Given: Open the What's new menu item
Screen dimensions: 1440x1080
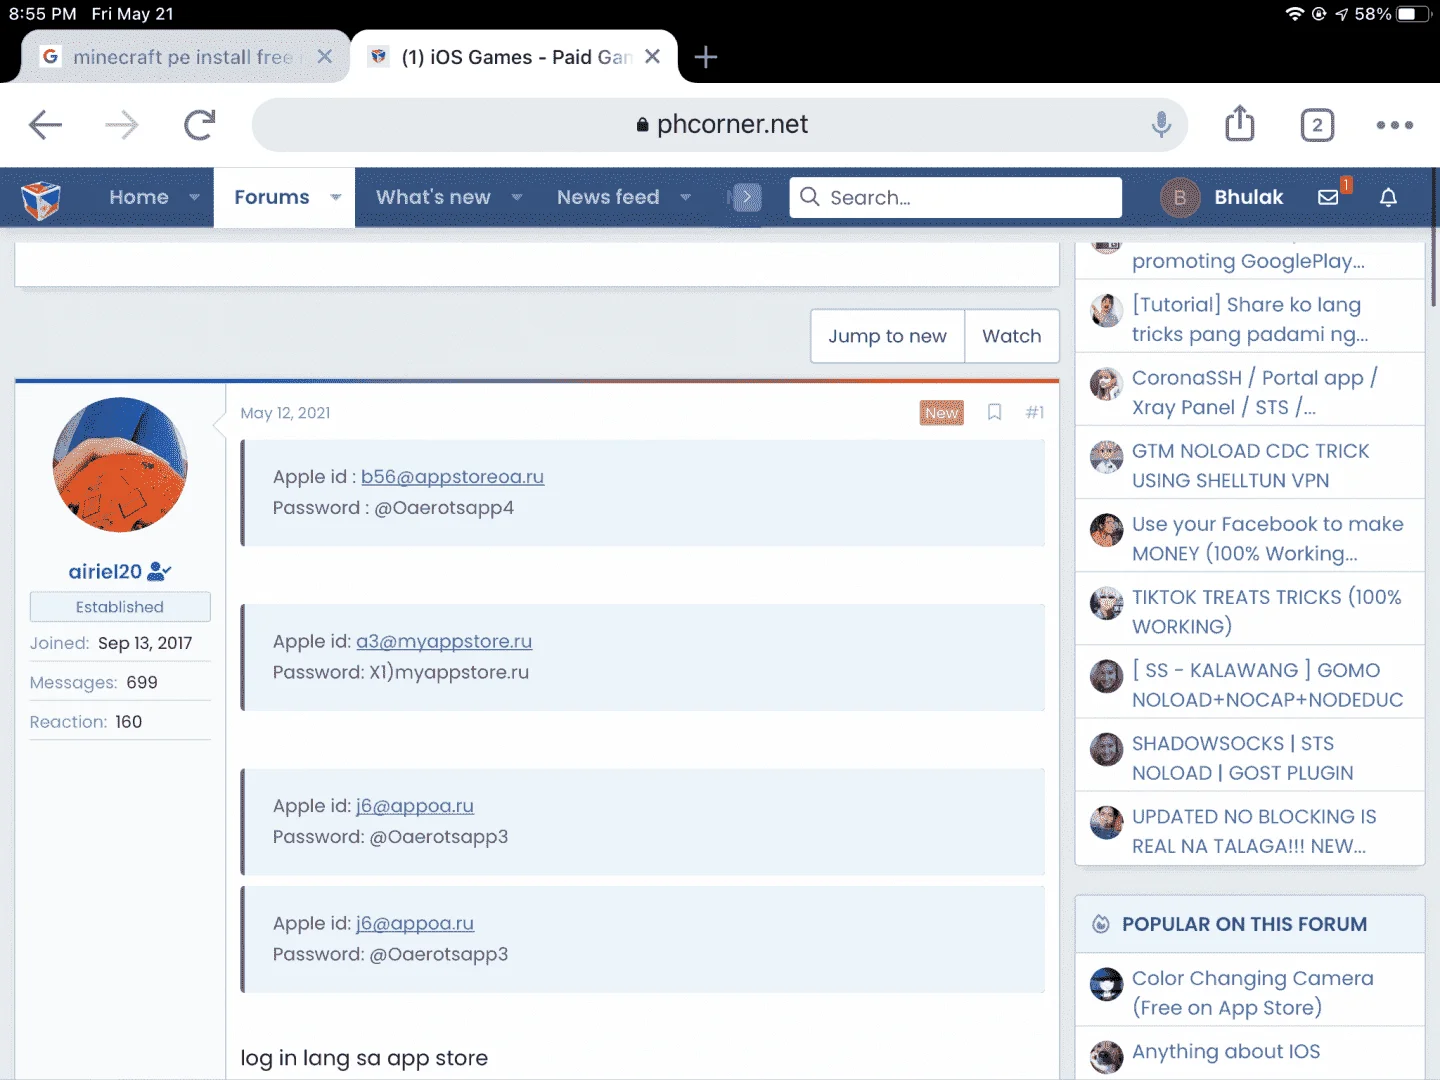Looking at the screenshot, I should point(433,197).
